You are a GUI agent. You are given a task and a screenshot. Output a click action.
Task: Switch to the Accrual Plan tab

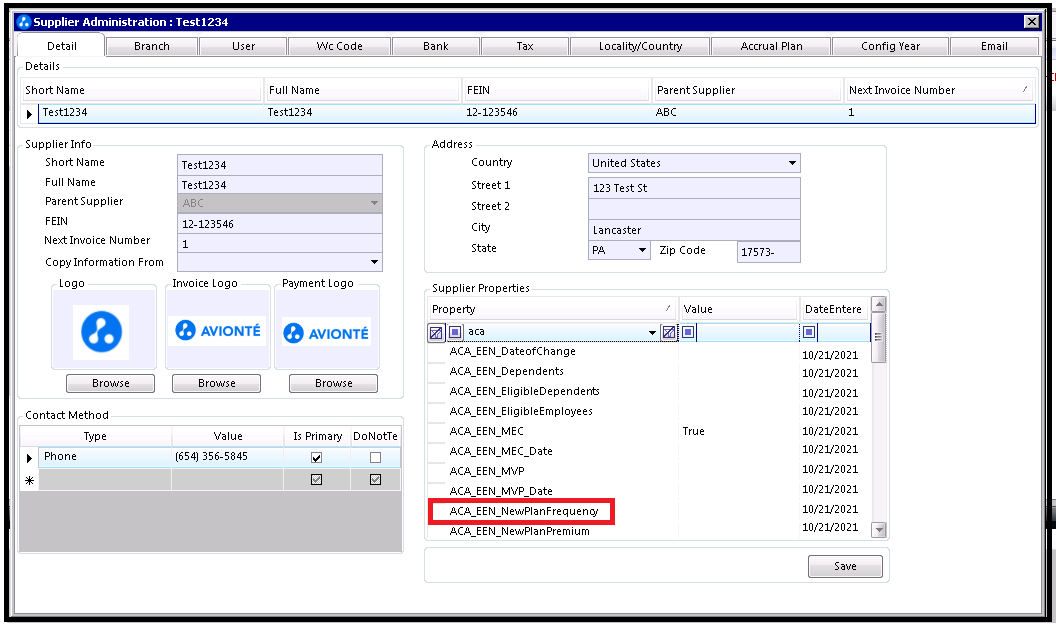coord(771,46)
